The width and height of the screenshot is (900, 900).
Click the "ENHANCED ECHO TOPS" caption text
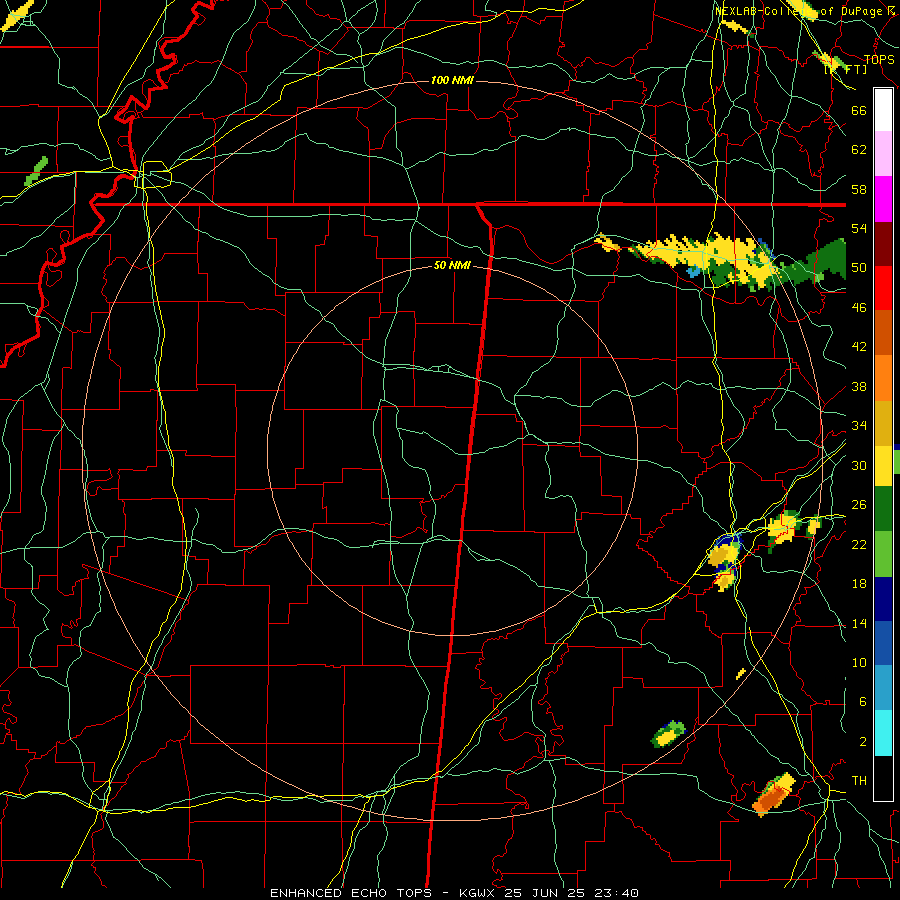point(351,893)
